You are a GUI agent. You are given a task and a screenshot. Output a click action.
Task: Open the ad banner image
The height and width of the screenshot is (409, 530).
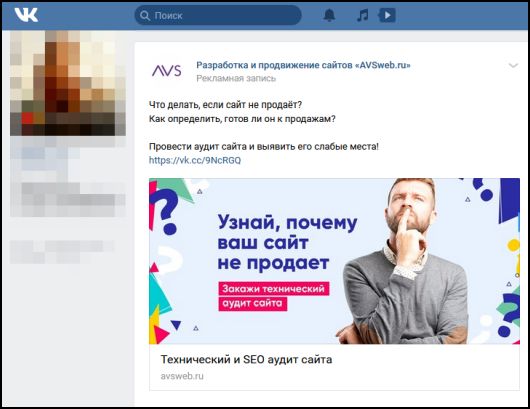coord(334,261)
